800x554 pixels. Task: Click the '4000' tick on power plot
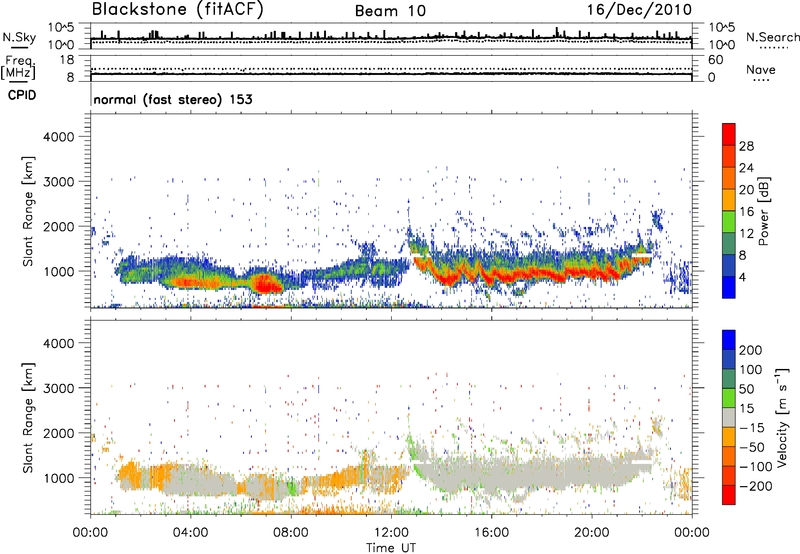click(x=58, y=137)
